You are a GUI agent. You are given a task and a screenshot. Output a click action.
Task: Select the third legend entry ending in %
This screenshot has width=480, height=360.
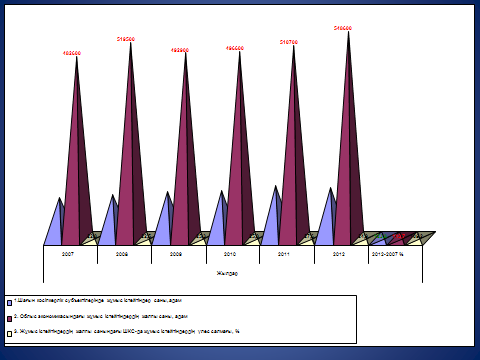pyautogui.click(x=127, y=331)
